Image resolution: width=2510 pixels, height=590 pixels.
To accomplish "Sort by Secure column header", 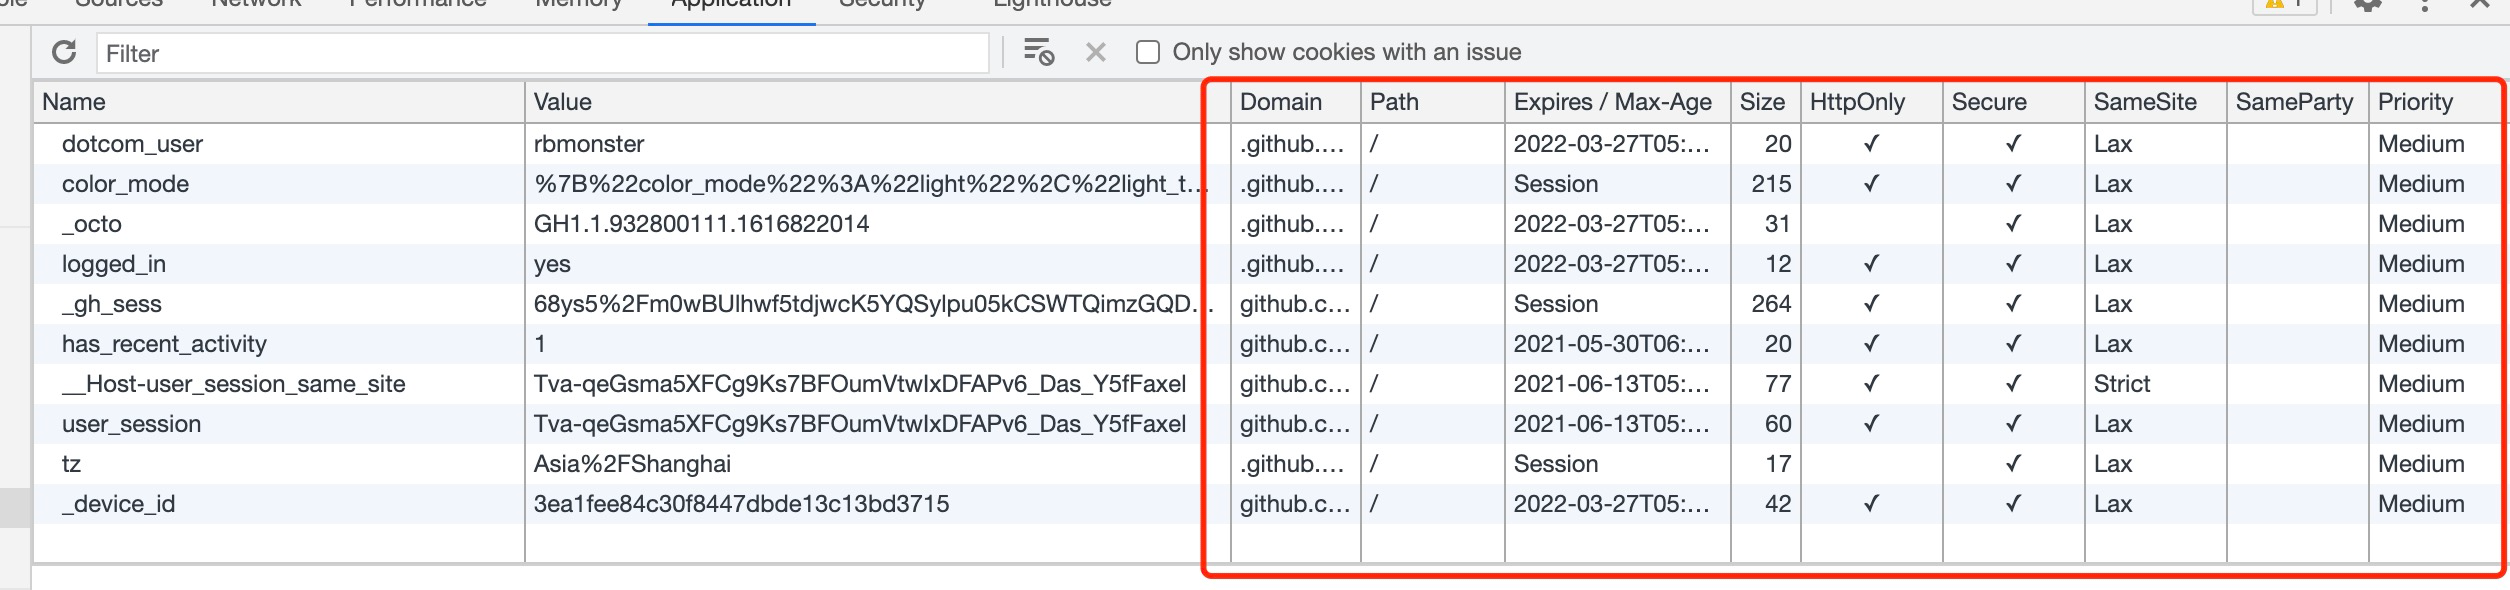I will [x=2013, y=102].
